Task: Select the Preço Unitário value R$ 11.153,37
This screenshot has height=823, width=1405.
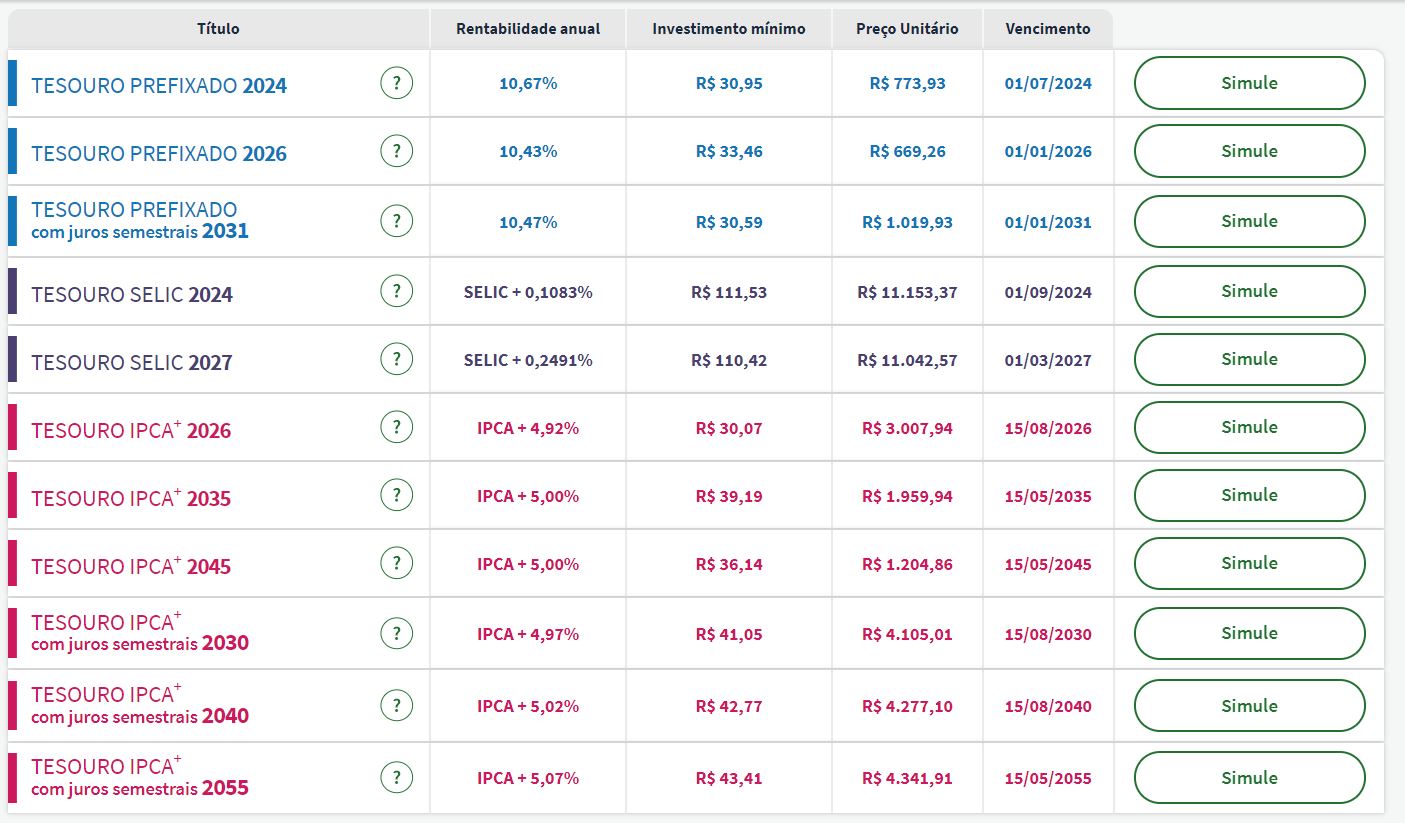Action: coord(907,293)
